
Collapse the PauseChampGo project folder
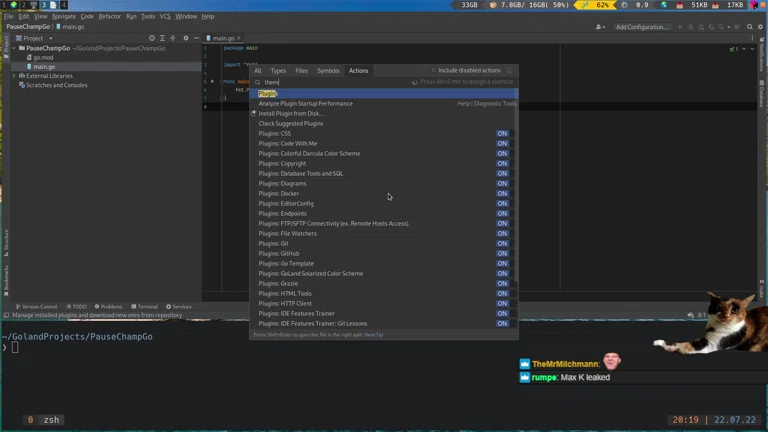[x=14, y=48]
